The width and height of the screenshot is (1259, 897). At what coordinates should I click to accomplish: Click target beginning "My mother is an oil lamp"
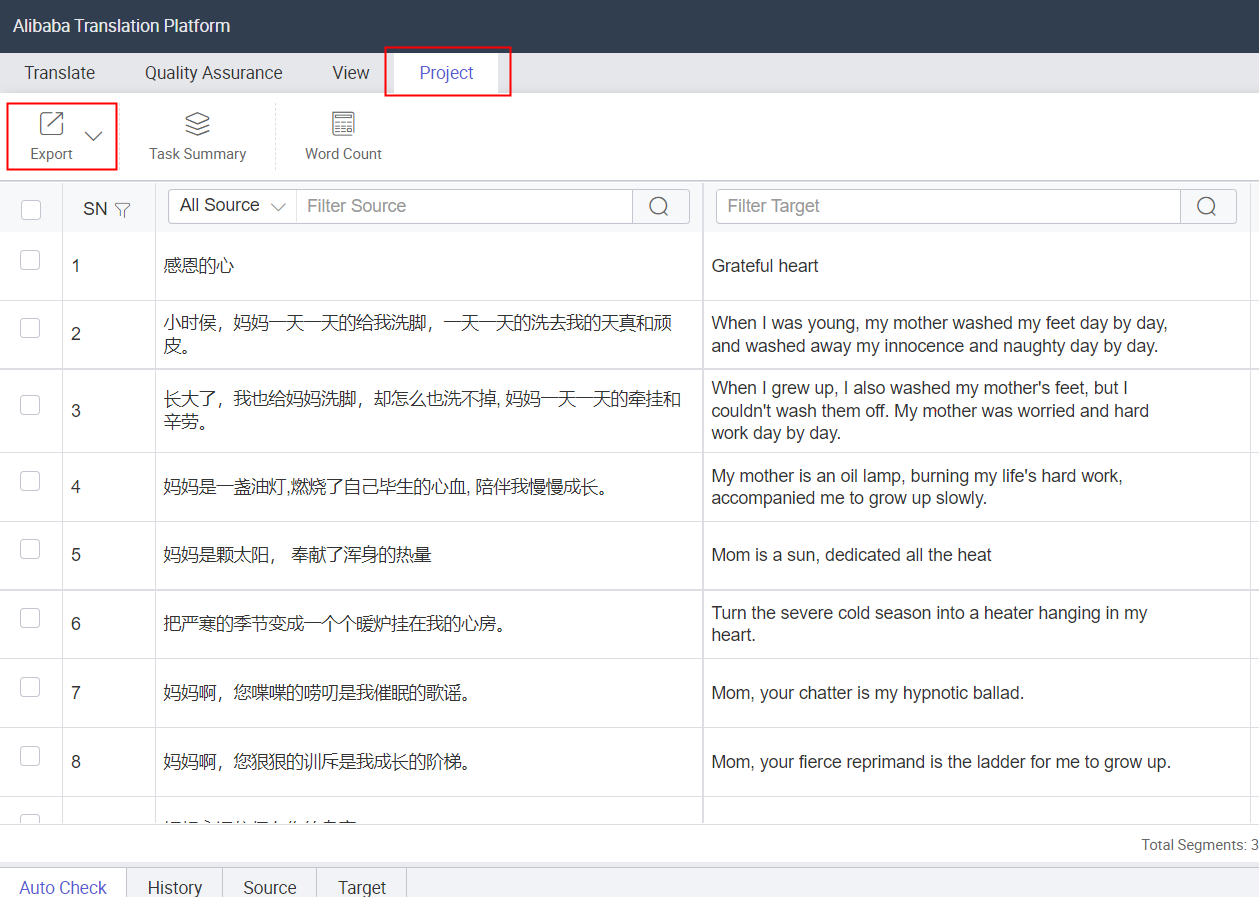point(917,487)
